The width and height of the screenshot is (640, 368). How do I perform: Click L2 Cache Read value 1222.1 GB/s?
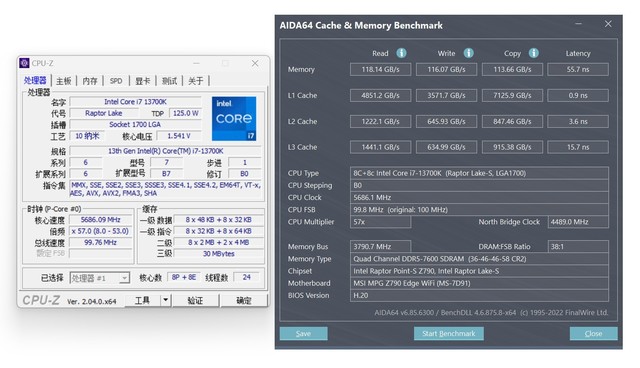pos(380,122)
